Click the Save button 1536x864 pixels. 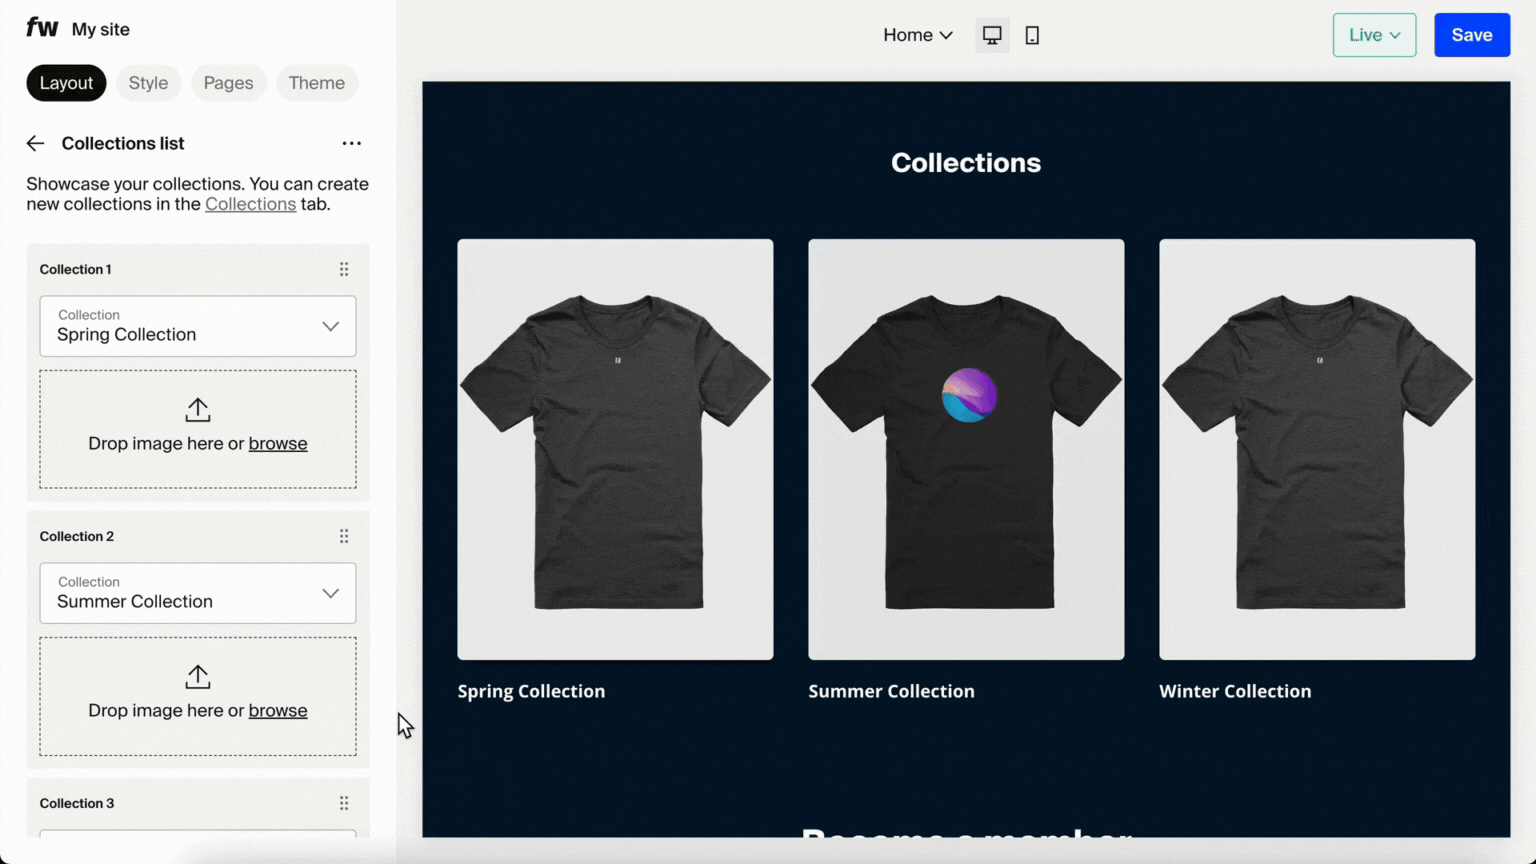click(1471, 34)
